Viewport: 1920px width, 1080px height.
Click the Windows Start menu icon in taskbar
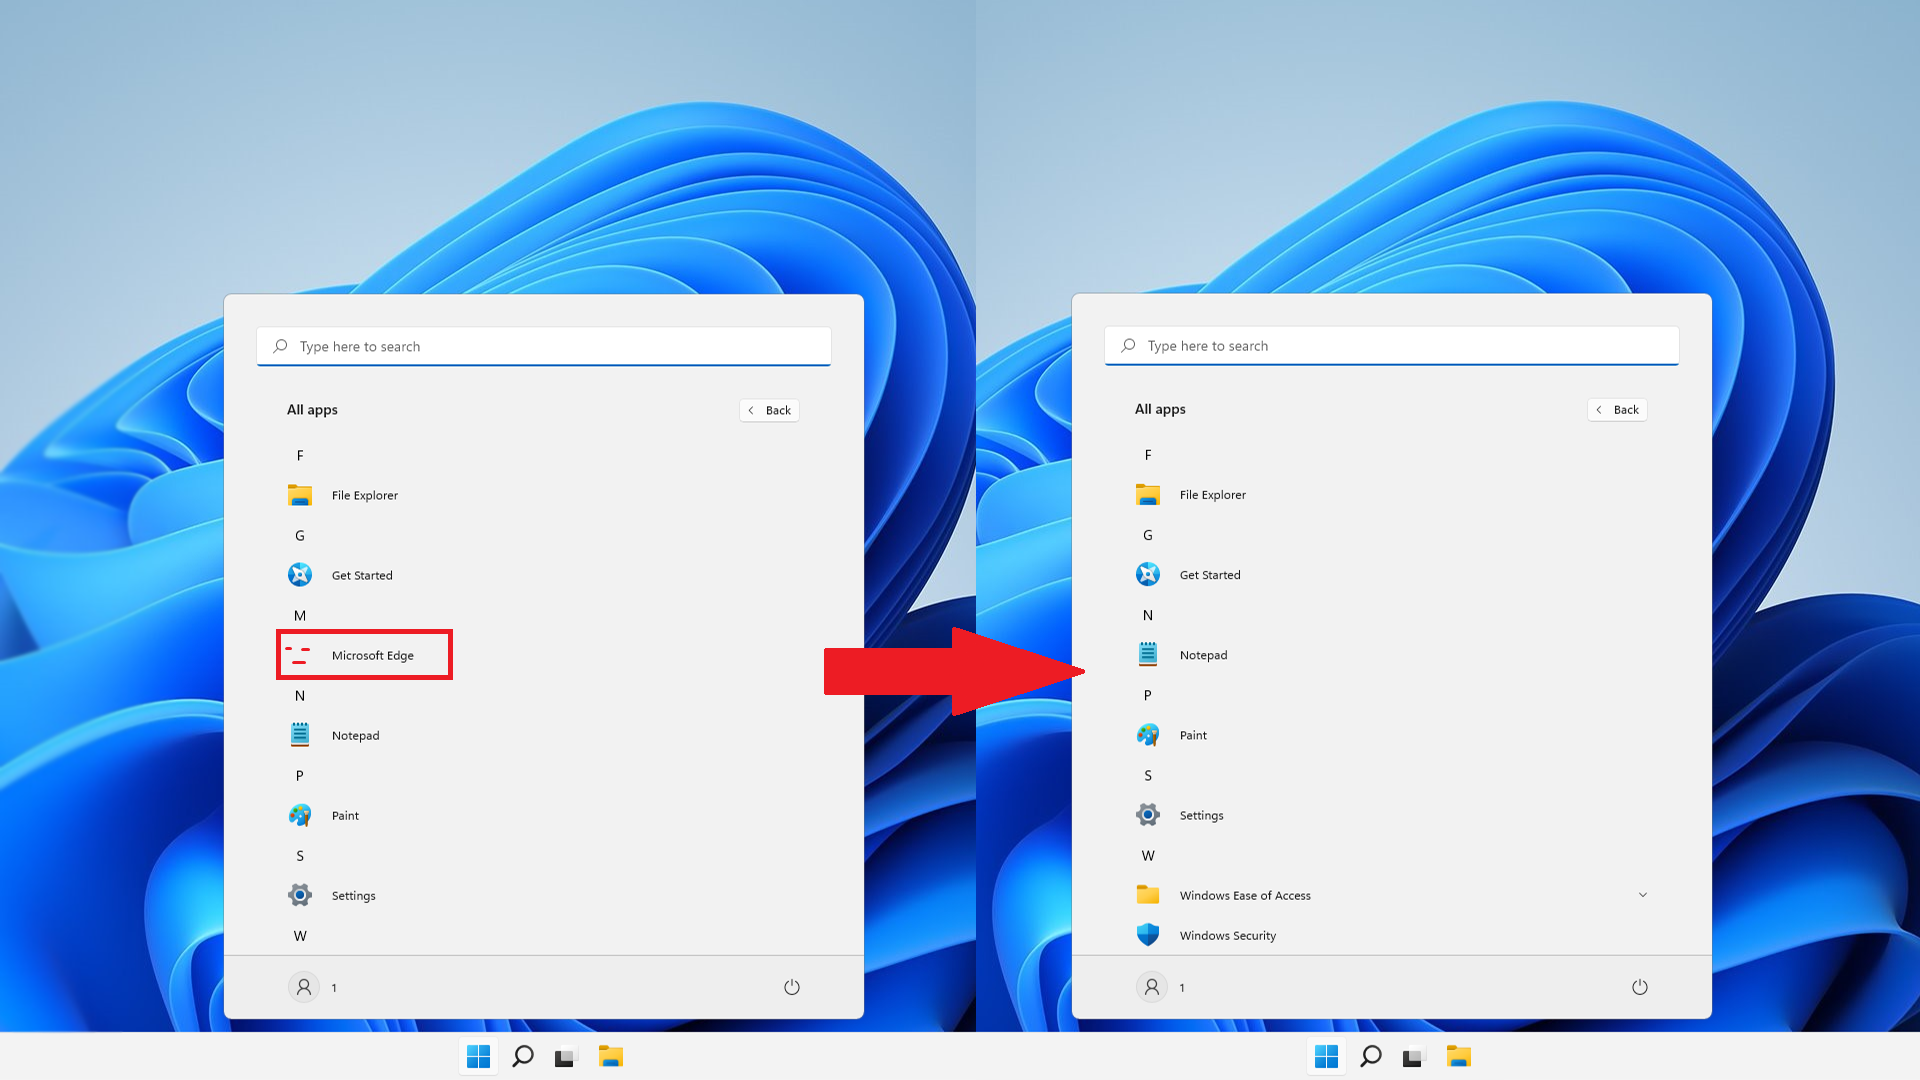(x=477, y=1055)
